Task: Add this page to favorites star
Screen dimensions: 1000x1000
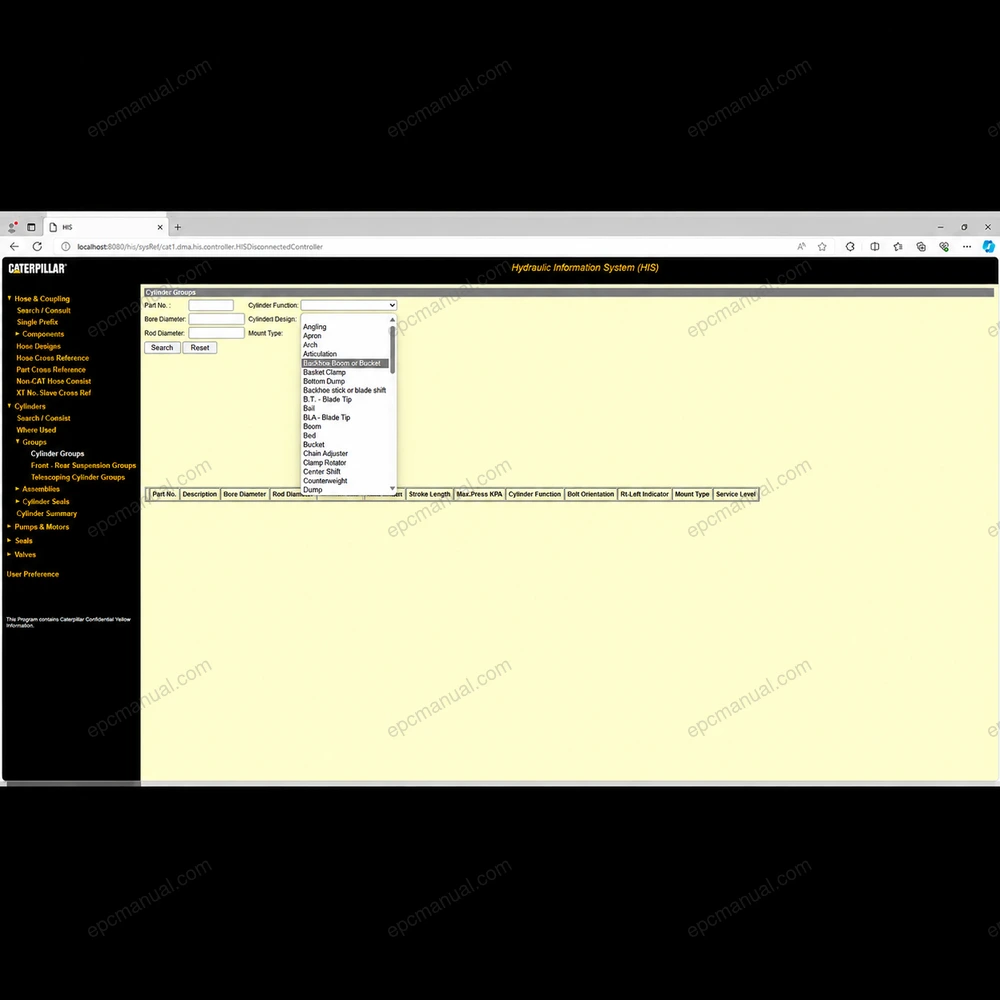Action: pos(822,247)
